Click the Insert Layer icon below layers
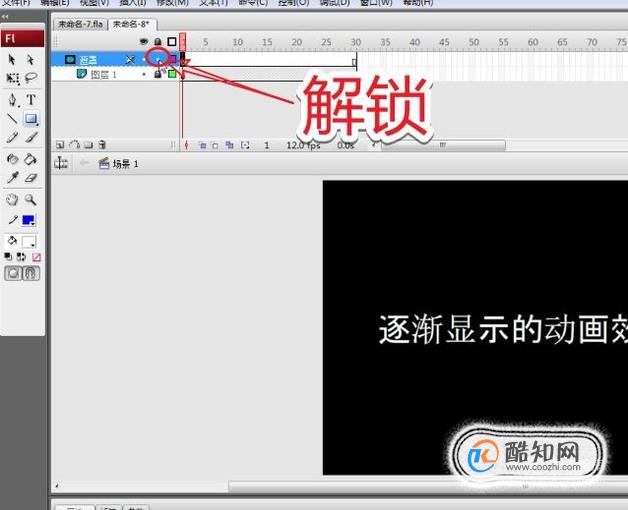 click(60, 145)
